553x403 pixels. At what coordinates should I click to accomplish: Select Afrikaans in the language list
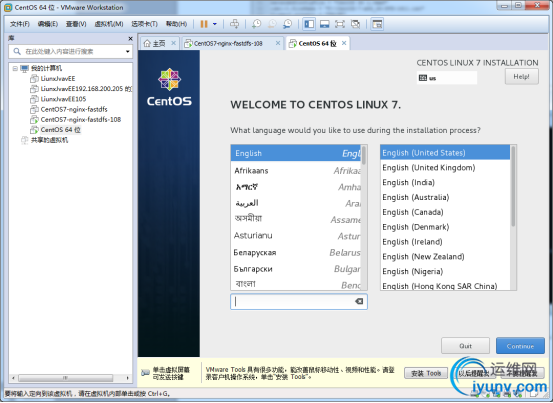click(296, 171)
